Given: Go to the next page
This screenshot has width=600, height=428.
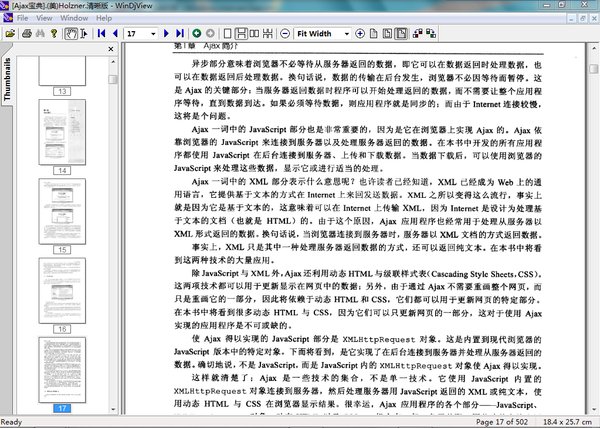Looking at the screenshot, I should (166, 34).
